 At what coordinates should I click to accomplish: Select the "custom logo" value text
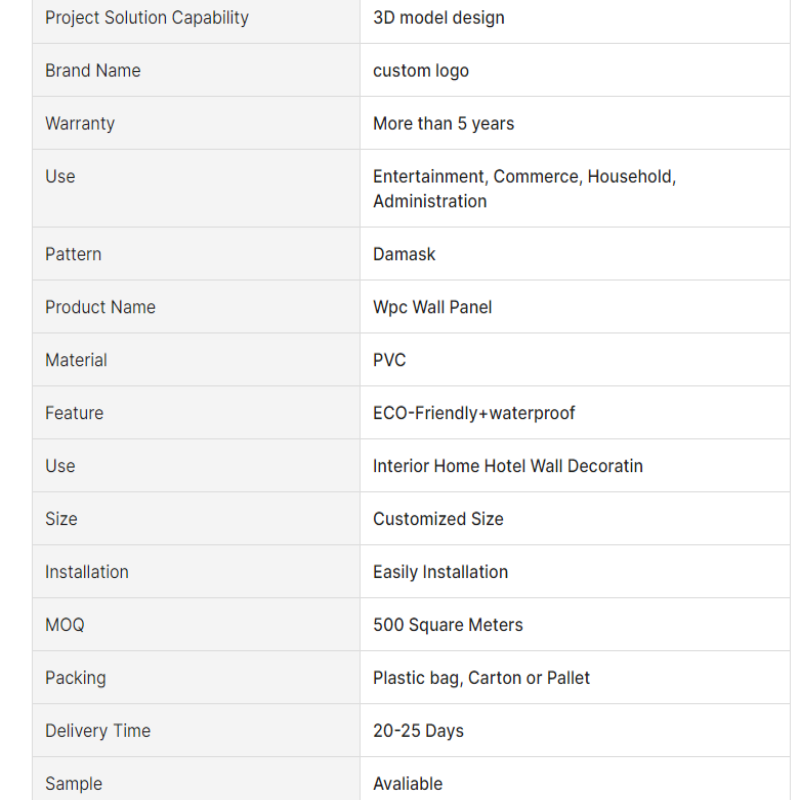point(421,71)
